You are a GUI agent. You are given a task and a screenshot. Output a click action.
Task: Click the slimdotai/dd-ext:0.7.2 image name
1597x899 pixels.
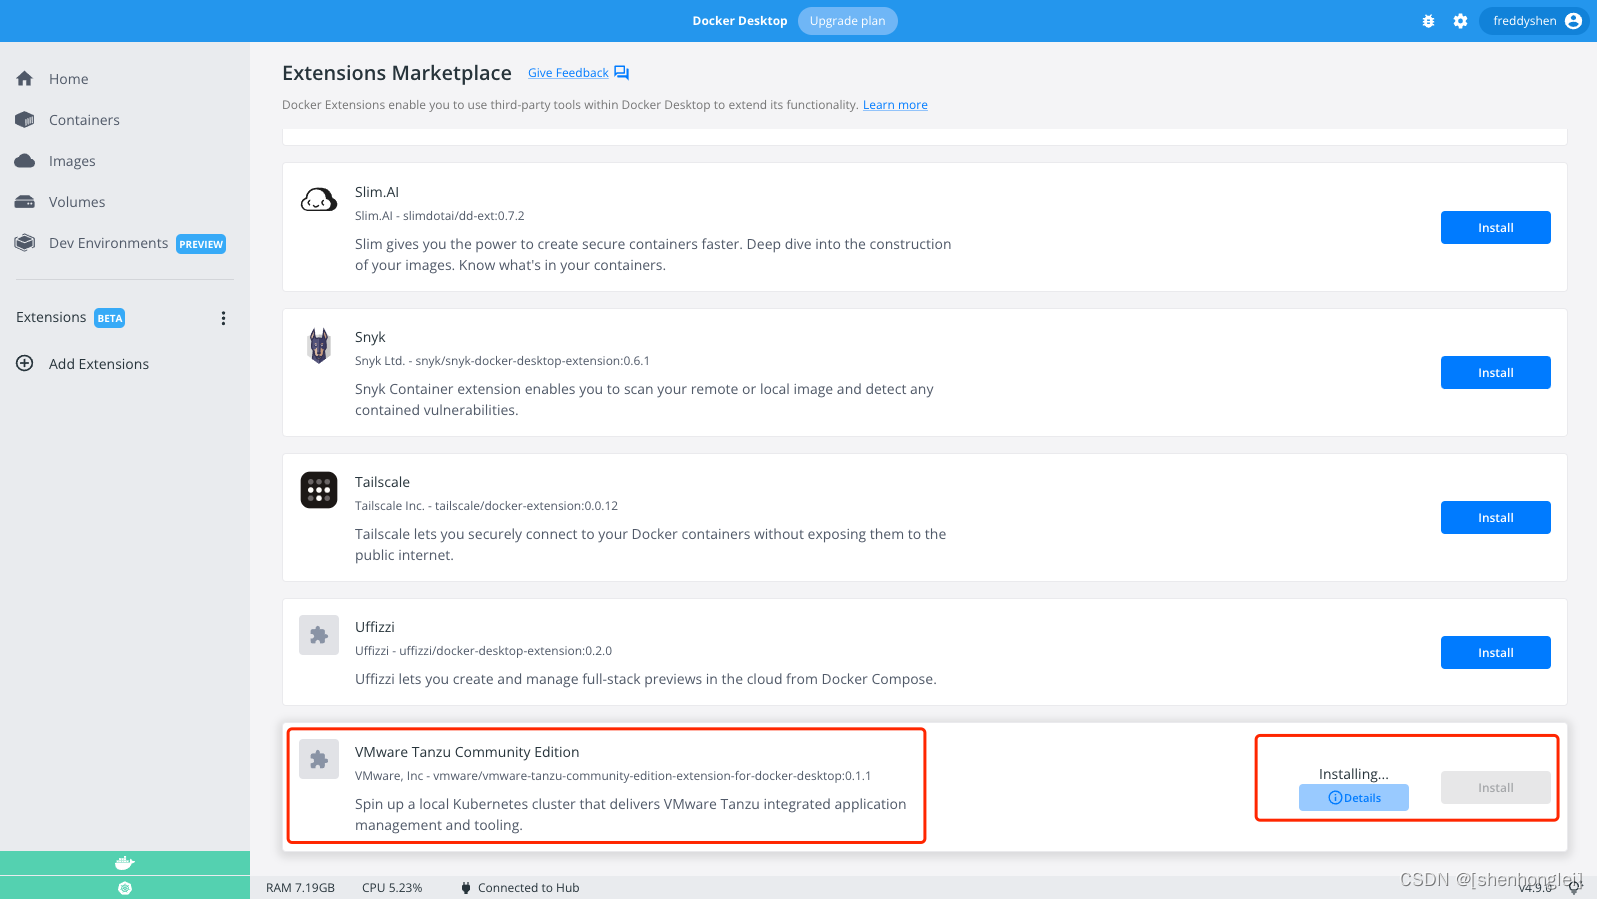click(464, 216)
